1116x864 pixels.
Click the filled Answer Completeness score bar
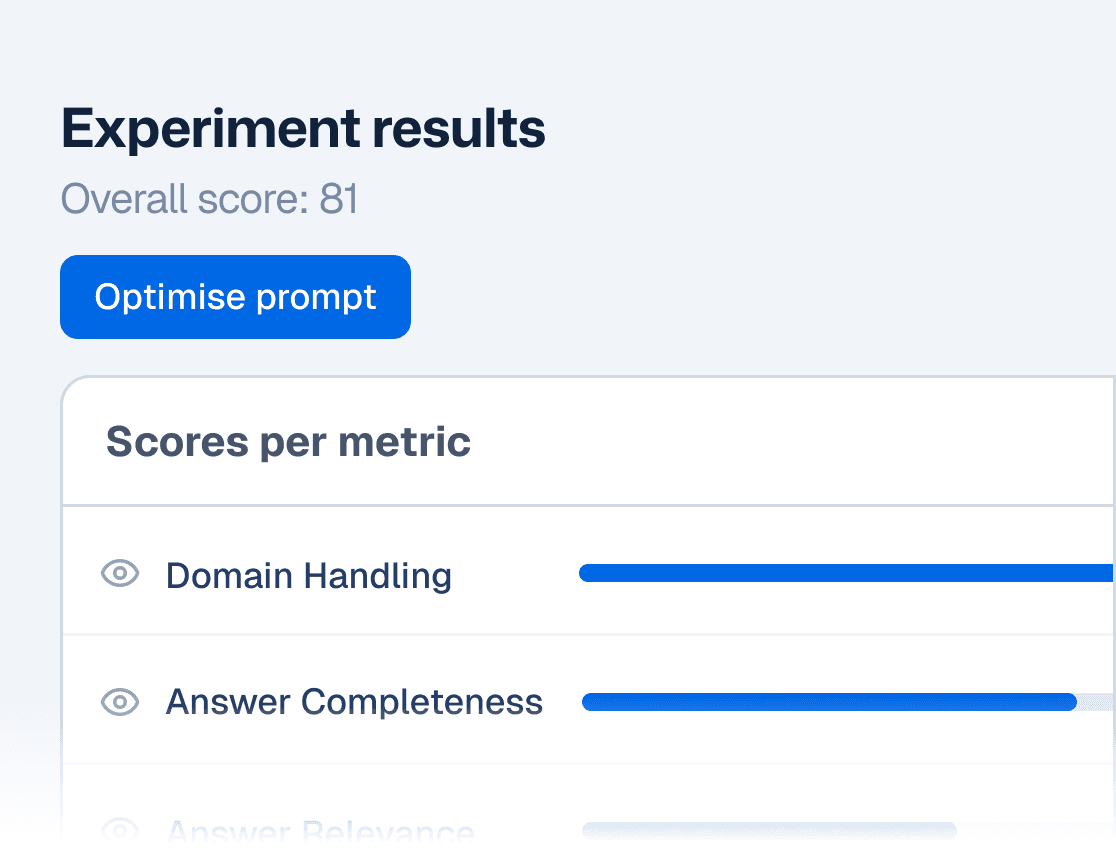tap(829, 702)
